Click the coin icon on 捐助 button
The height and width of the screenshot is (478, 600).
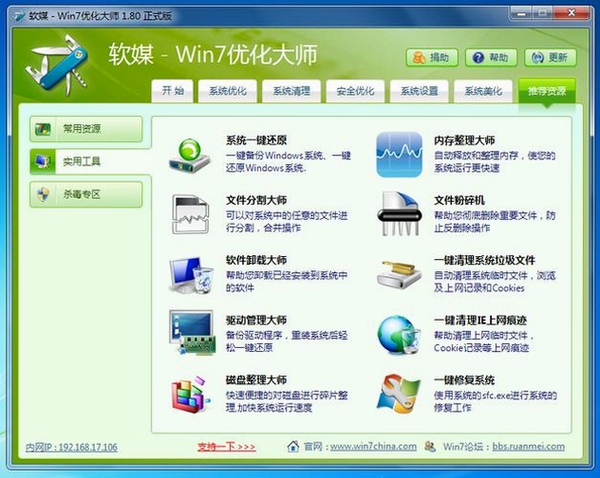click(x=419, y=58)
